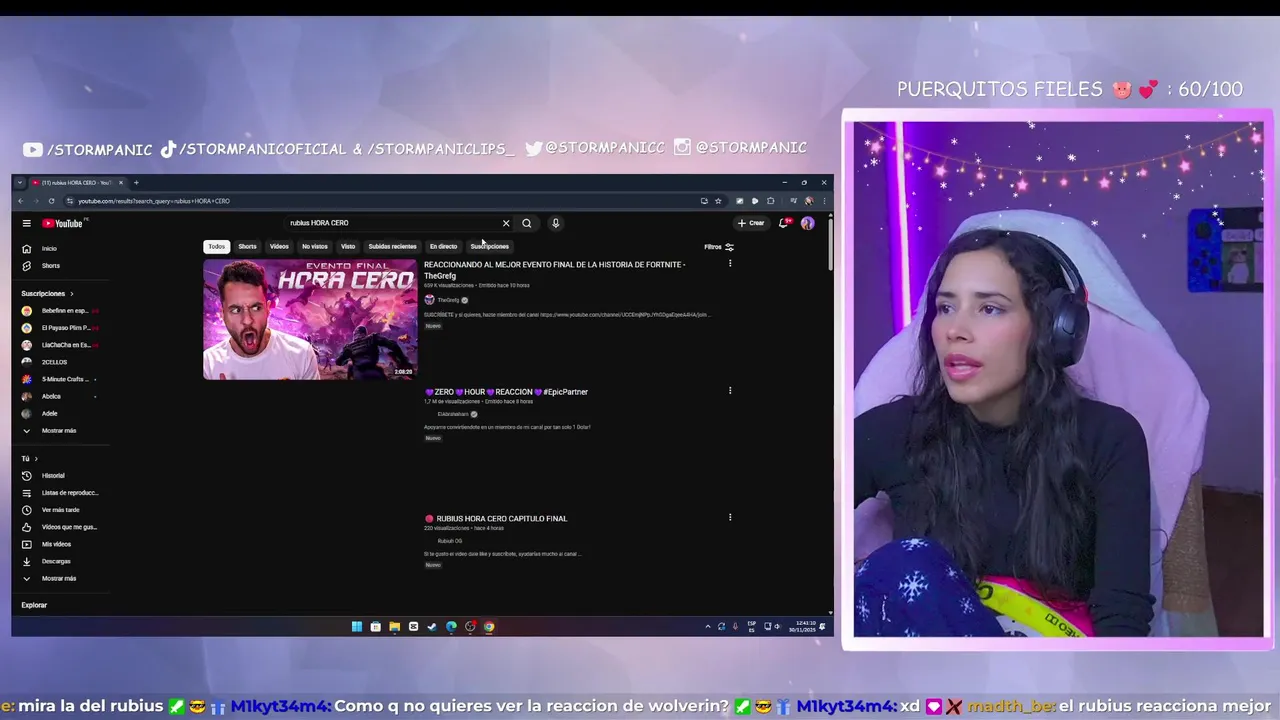Image resolution: width=1280 pixels, height=720 pixels.
Task: Open the YouTube hamburger guide menu
Action: coord(27,223)
